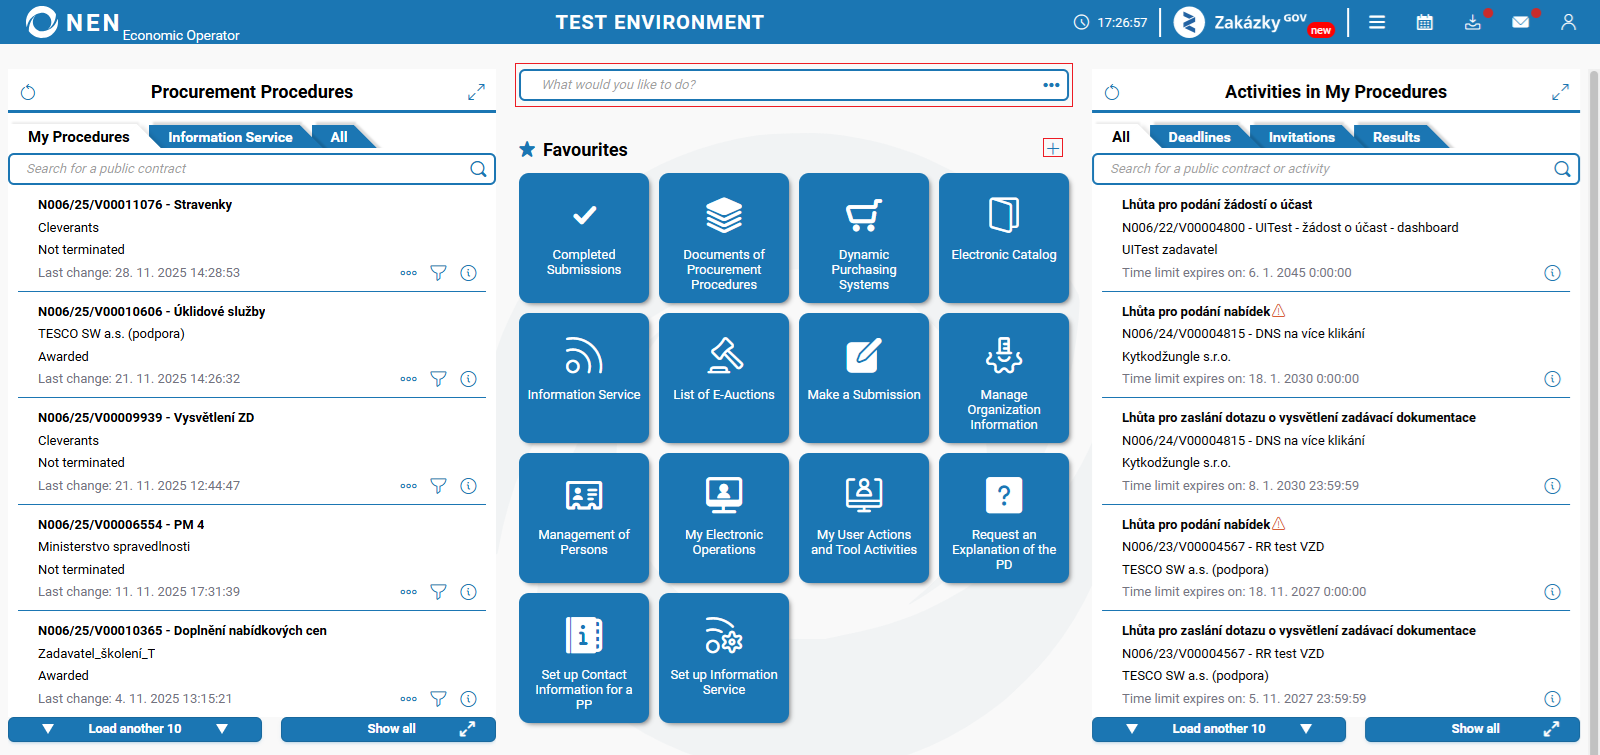Open Make a Submission tile
The width and height of the screenshot is (1600, 755).
864,378
